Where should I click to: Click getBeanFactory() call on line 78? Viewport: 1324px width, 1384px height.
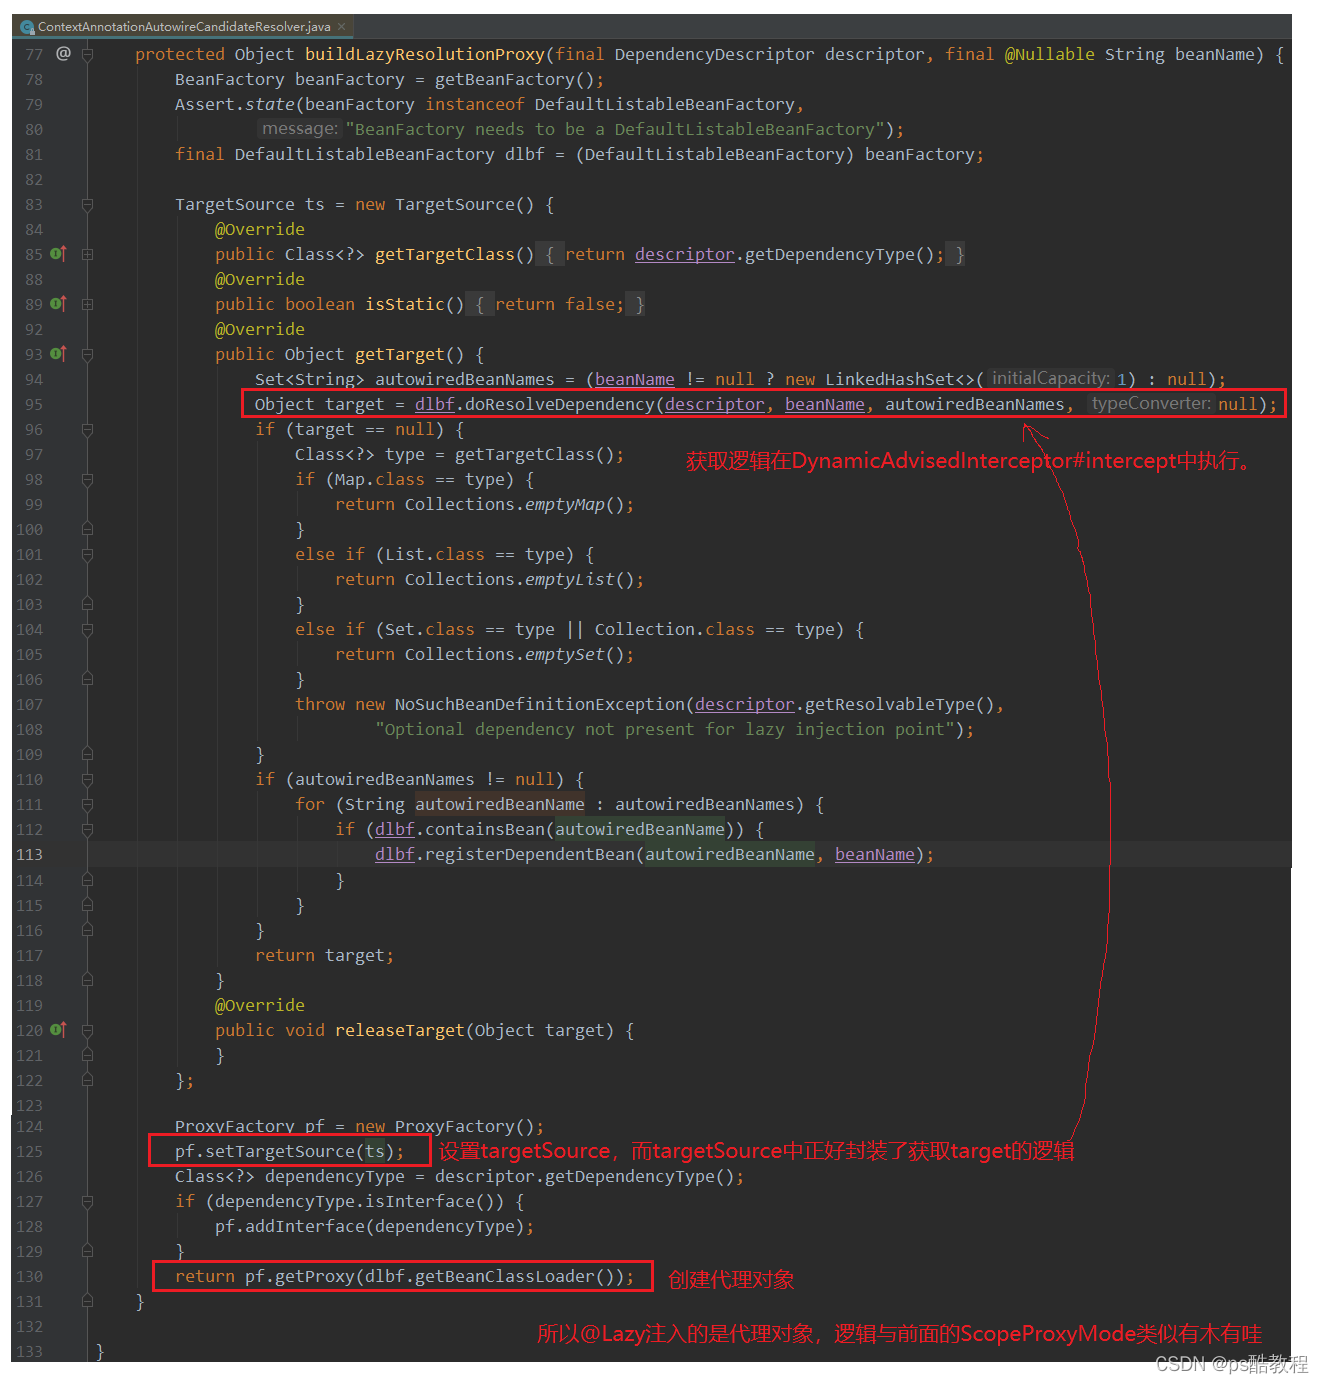coord(515,79)
